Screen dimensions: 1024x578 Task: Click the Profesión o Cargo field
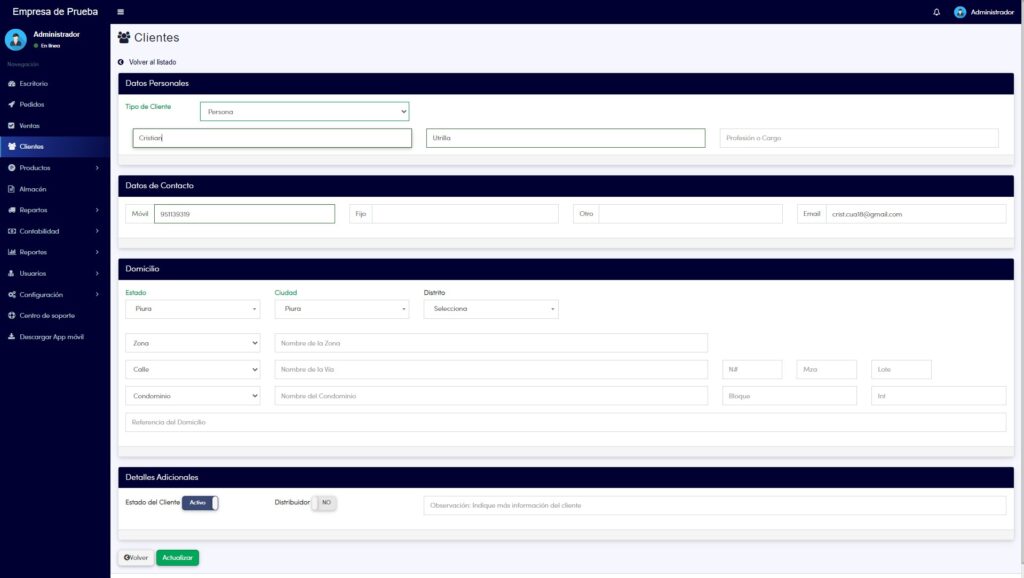(x=859, y=138)
